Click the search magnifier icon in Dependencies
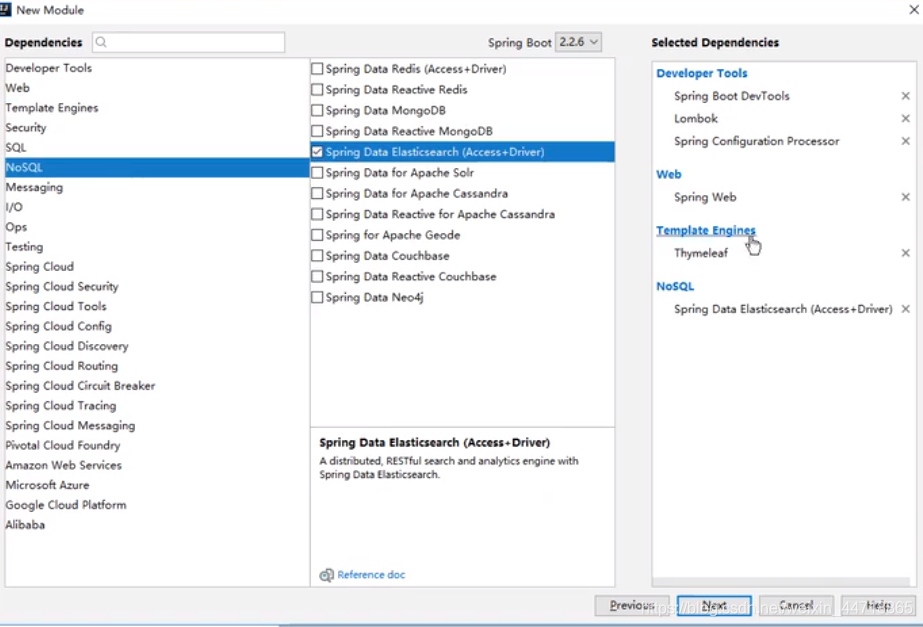This screenshot has height=627, width=923. (101, 42)
